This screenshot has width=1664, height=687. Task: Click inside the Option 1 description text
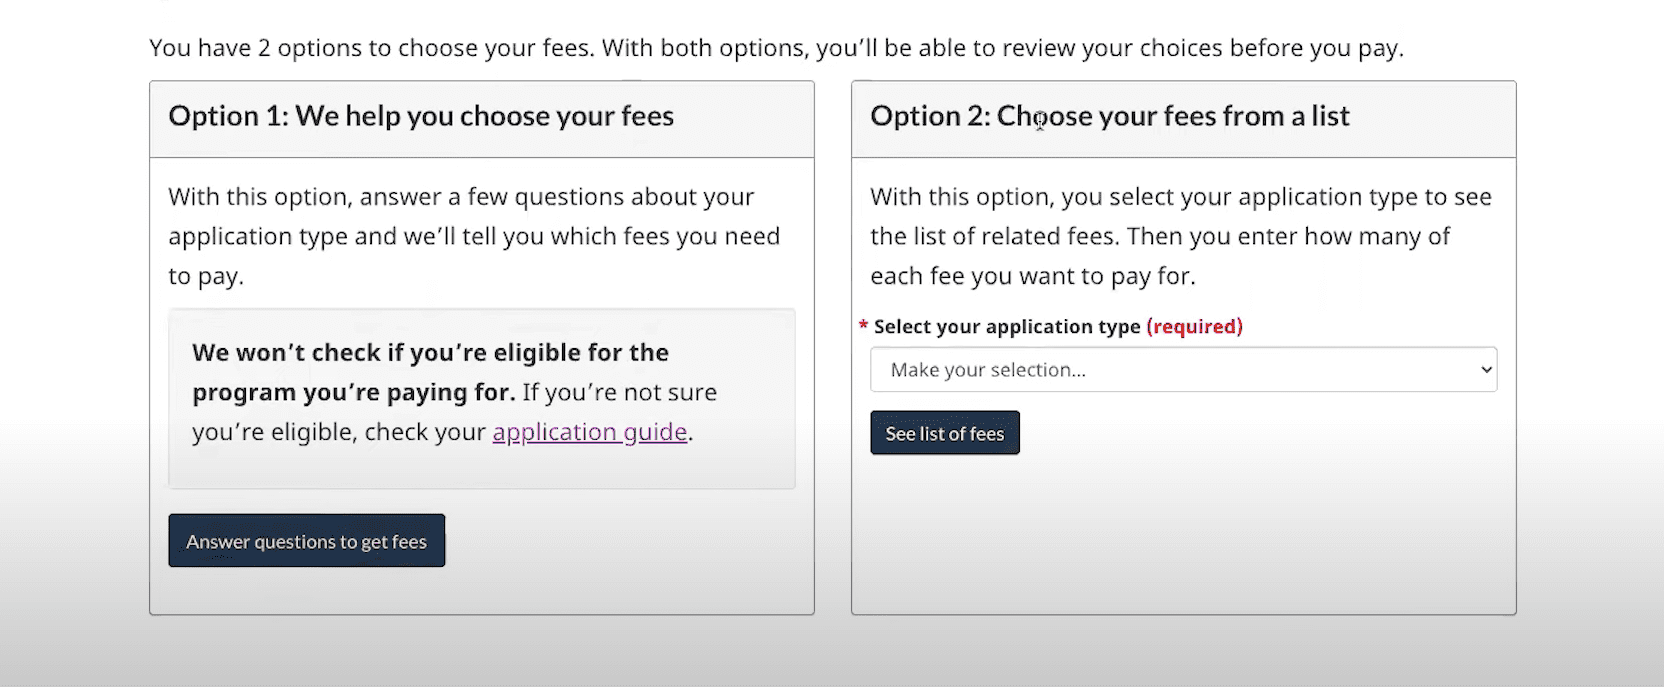(x=473, y=235)
